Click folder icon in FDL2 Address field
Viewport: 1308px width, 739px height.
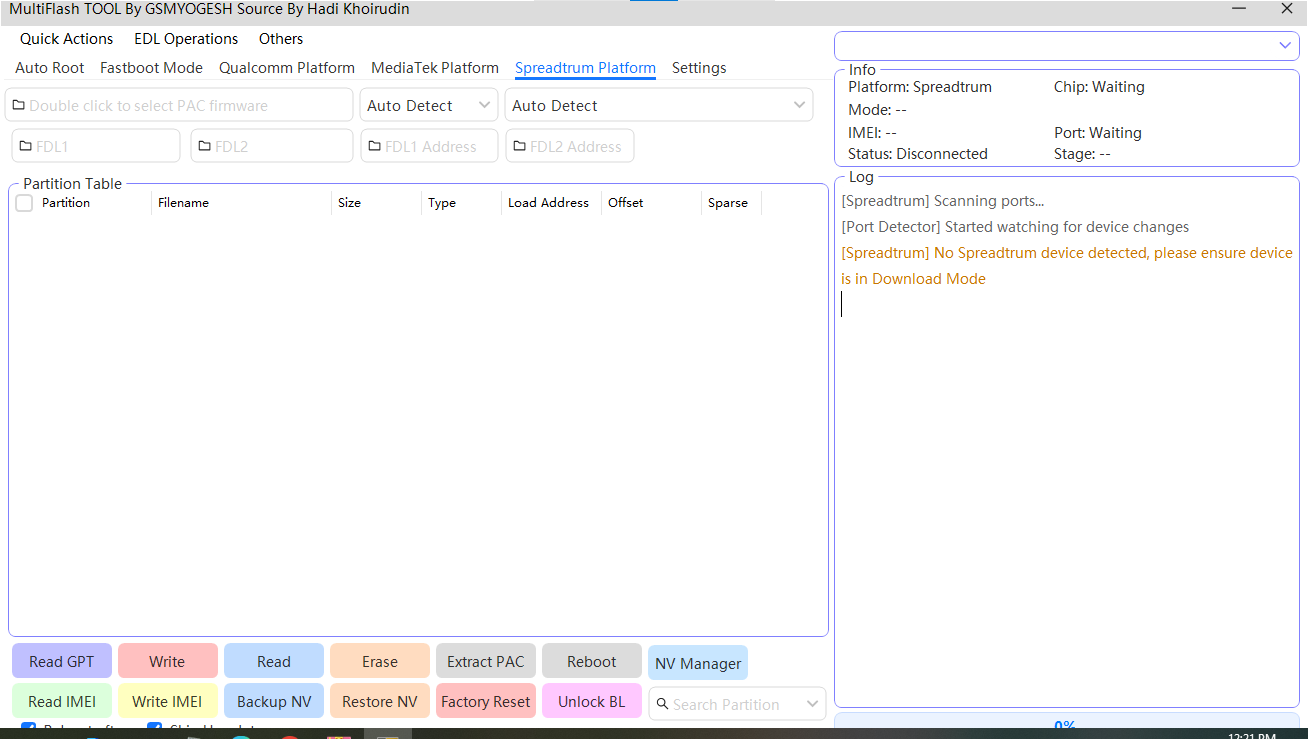(516, 145)
